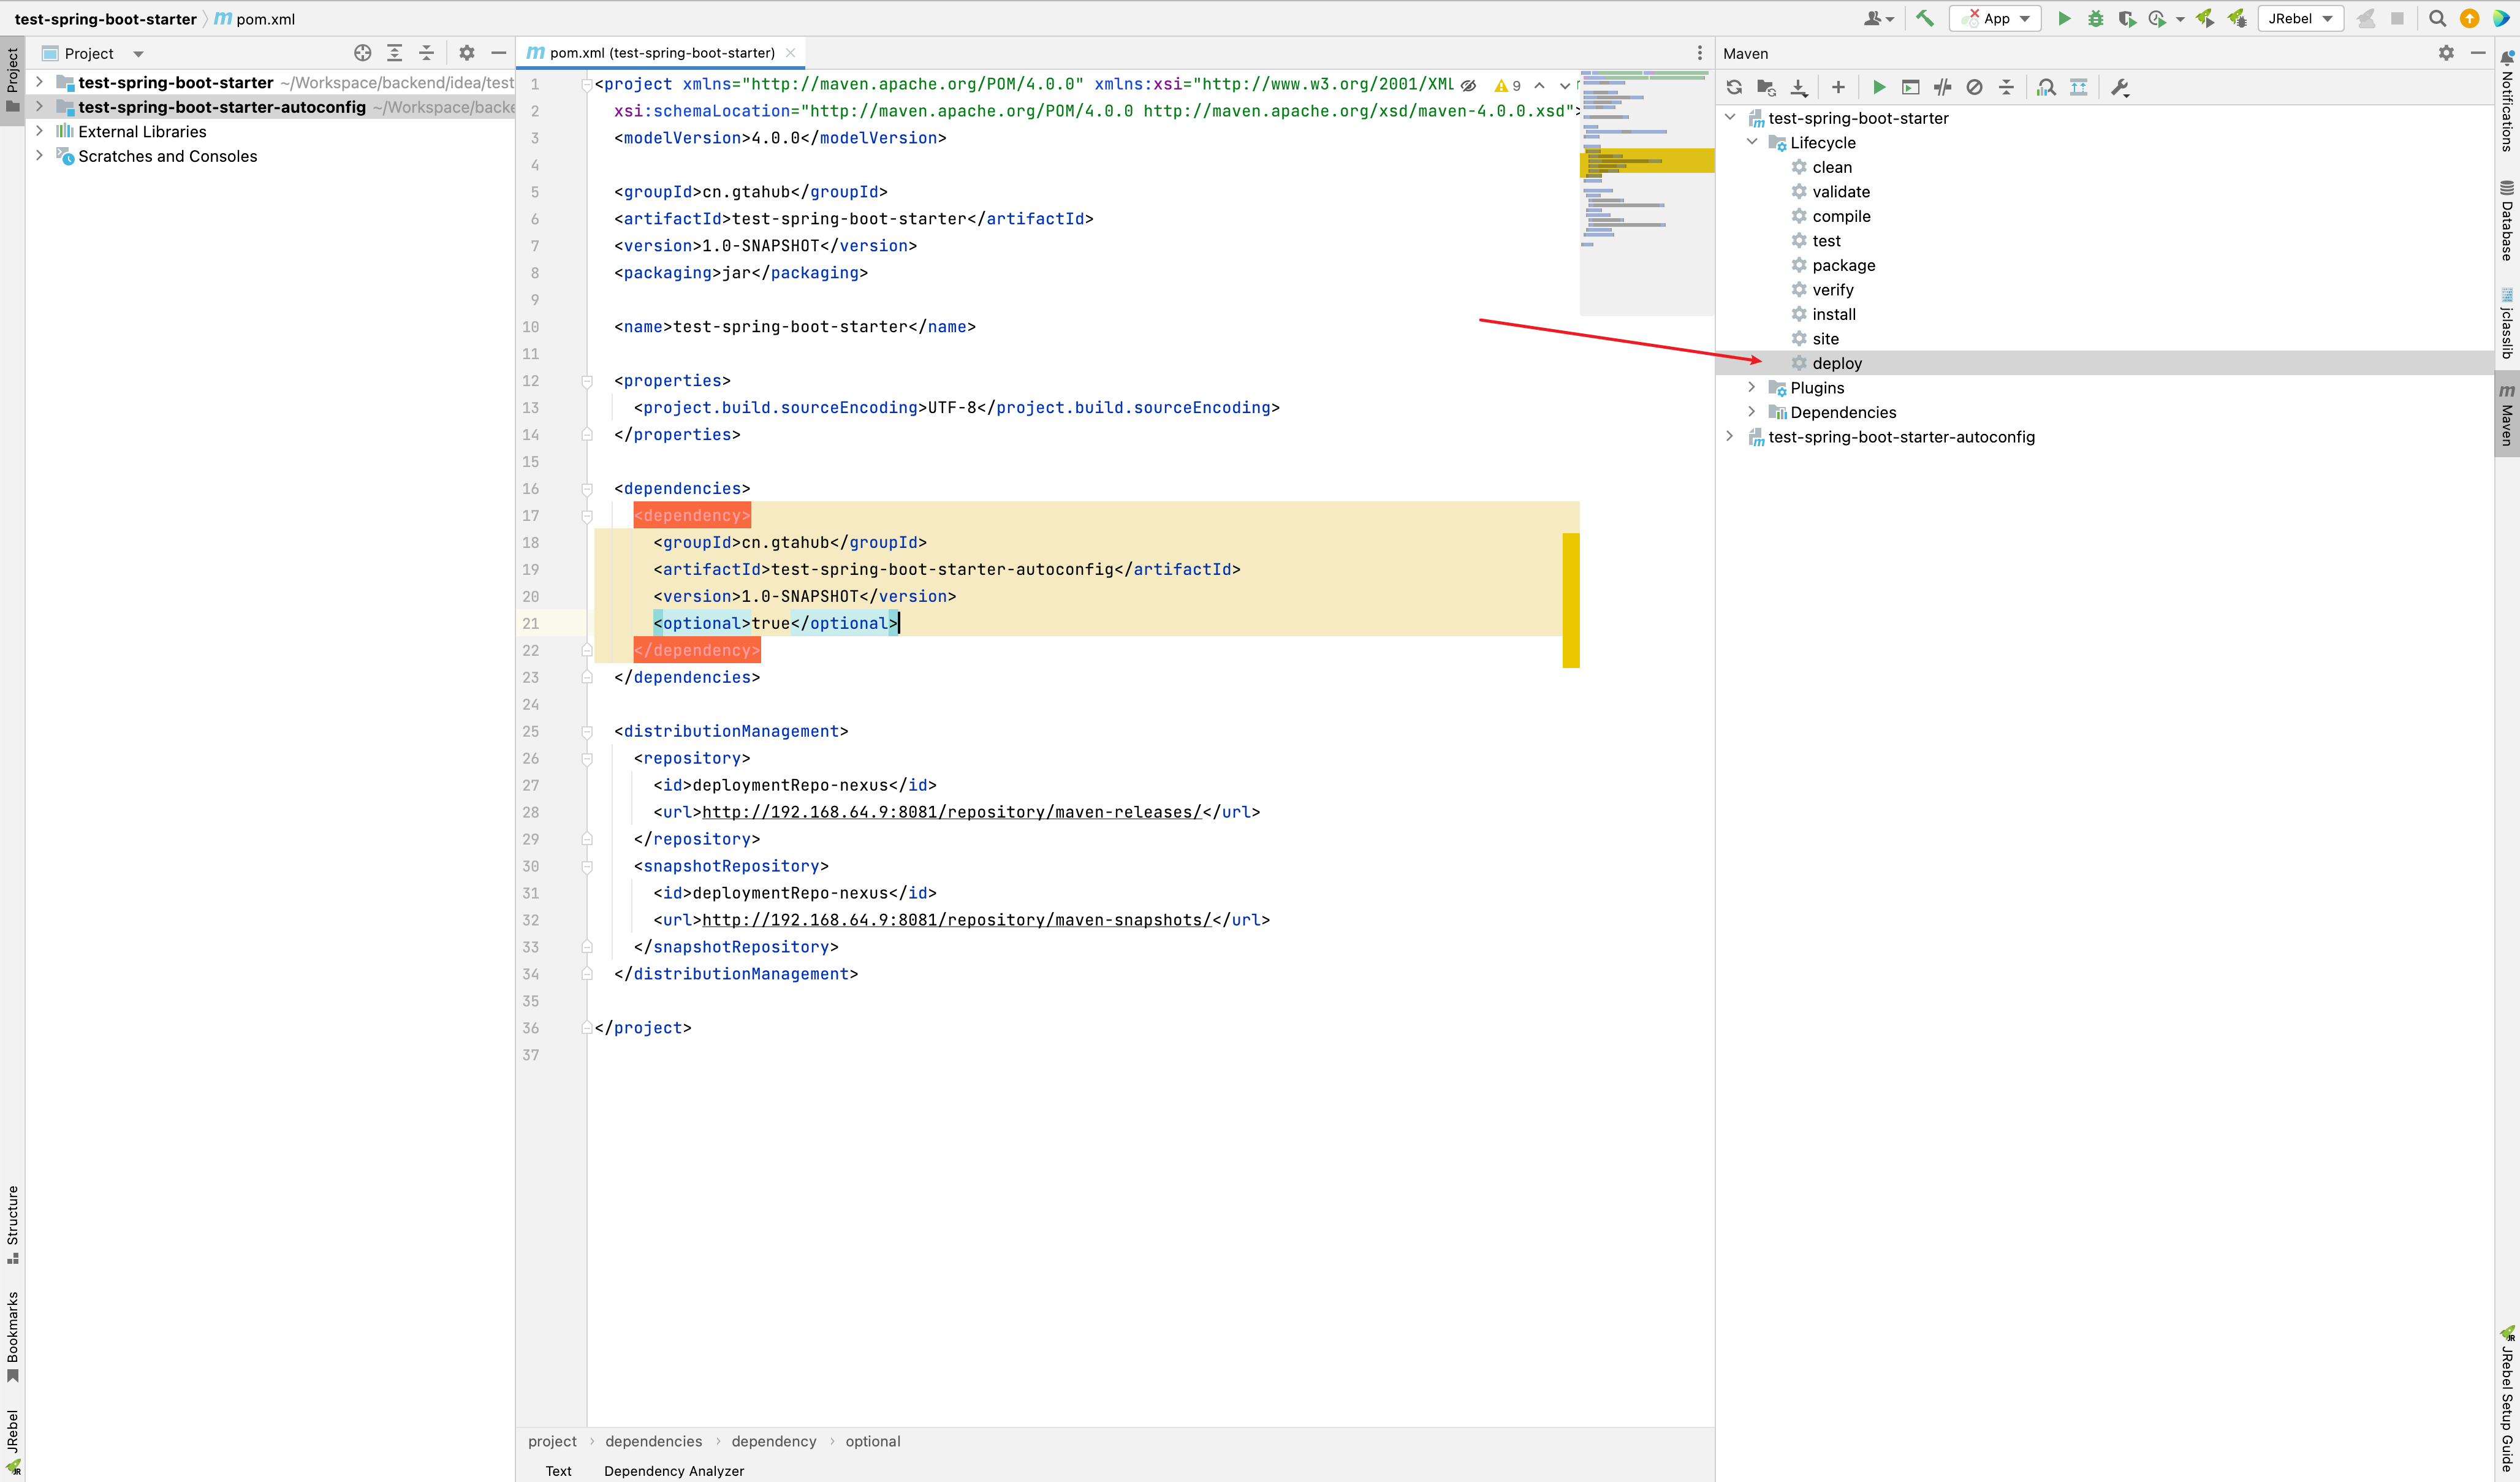The width and height of the screenshot is (2520, 1482).
Task: Click Generate Sources and Update Folders icon
Action: click(x=1766, y=87)
